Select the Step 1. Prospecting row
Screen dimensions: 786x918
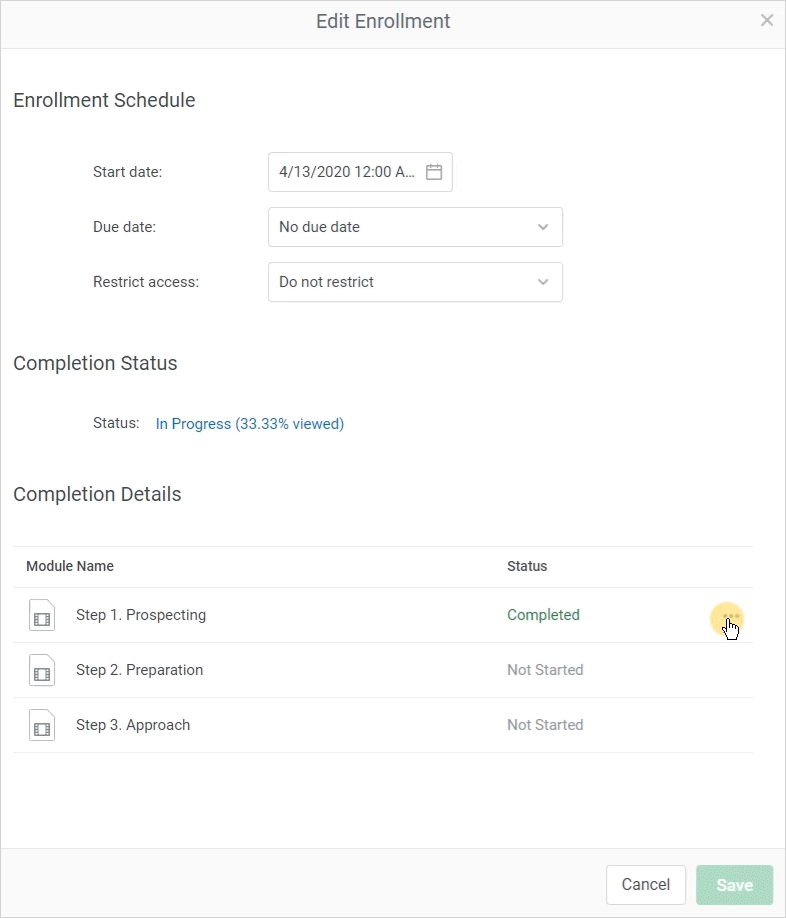383,615
